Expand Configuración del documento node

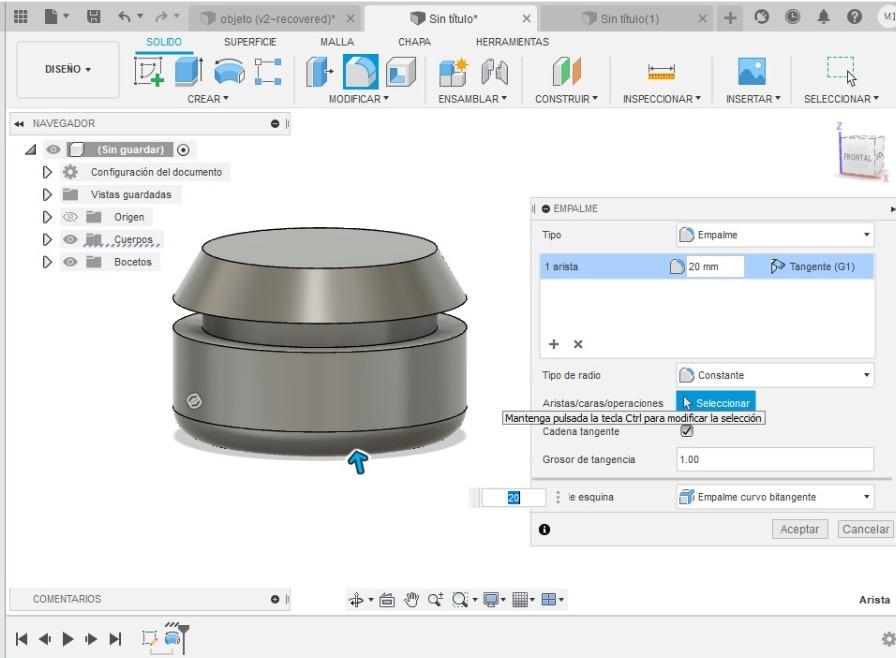pyautogui.click(x=47, y=172)
